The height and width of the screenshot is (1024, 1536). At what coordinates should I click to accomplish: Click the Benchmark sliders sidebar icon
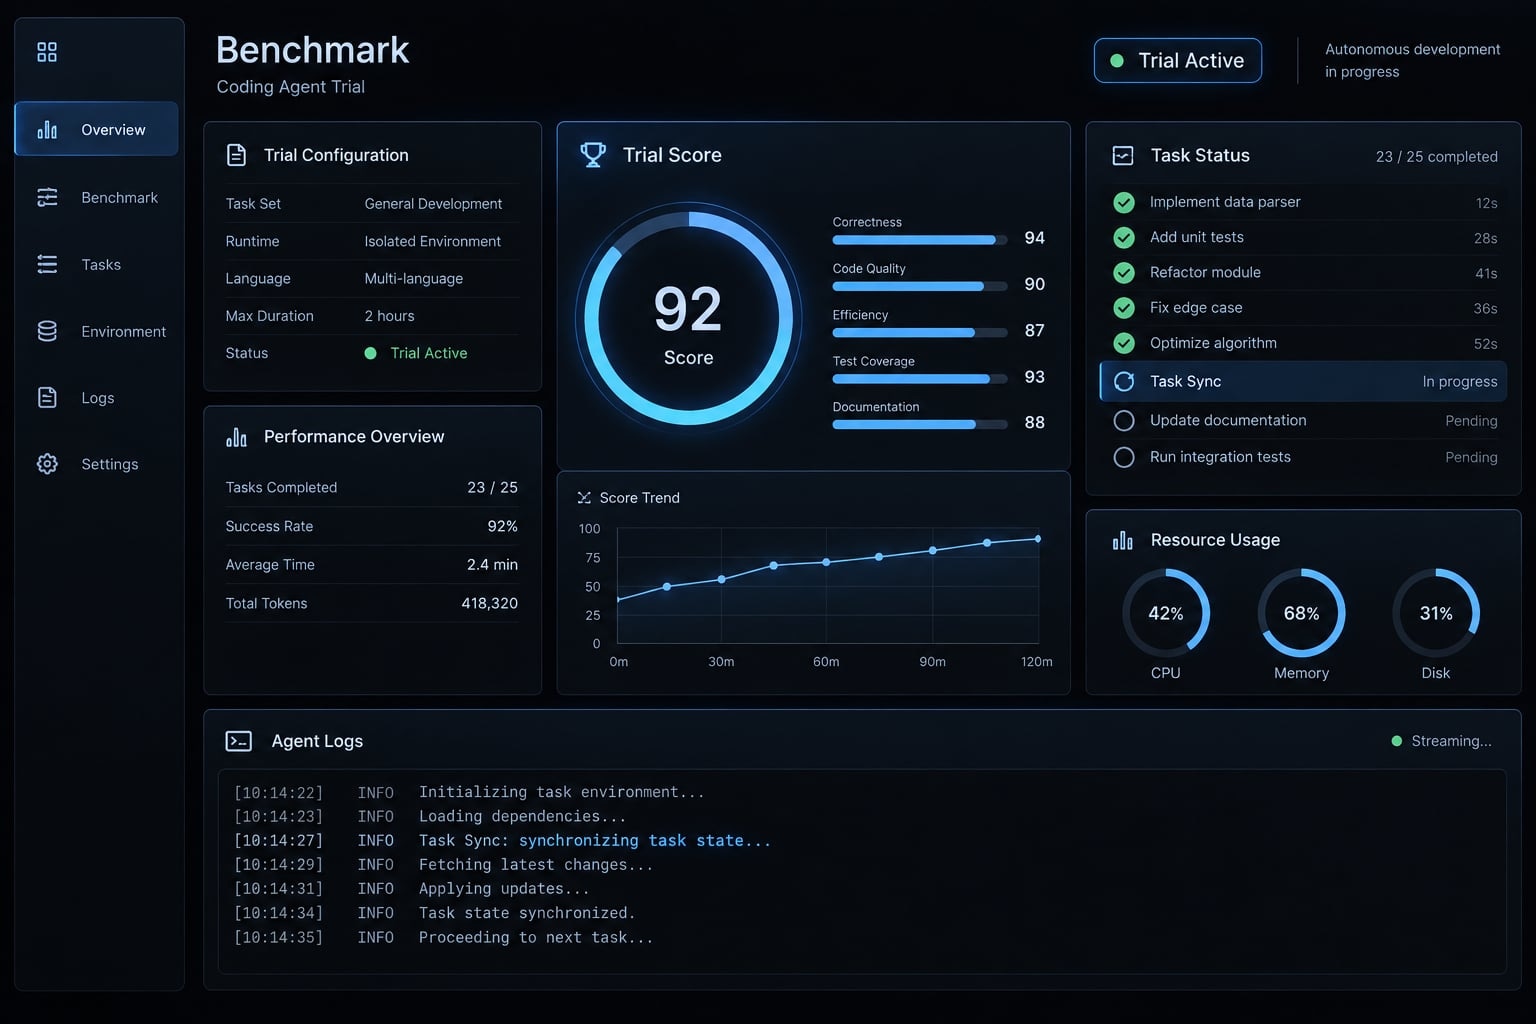coord(47,197)
